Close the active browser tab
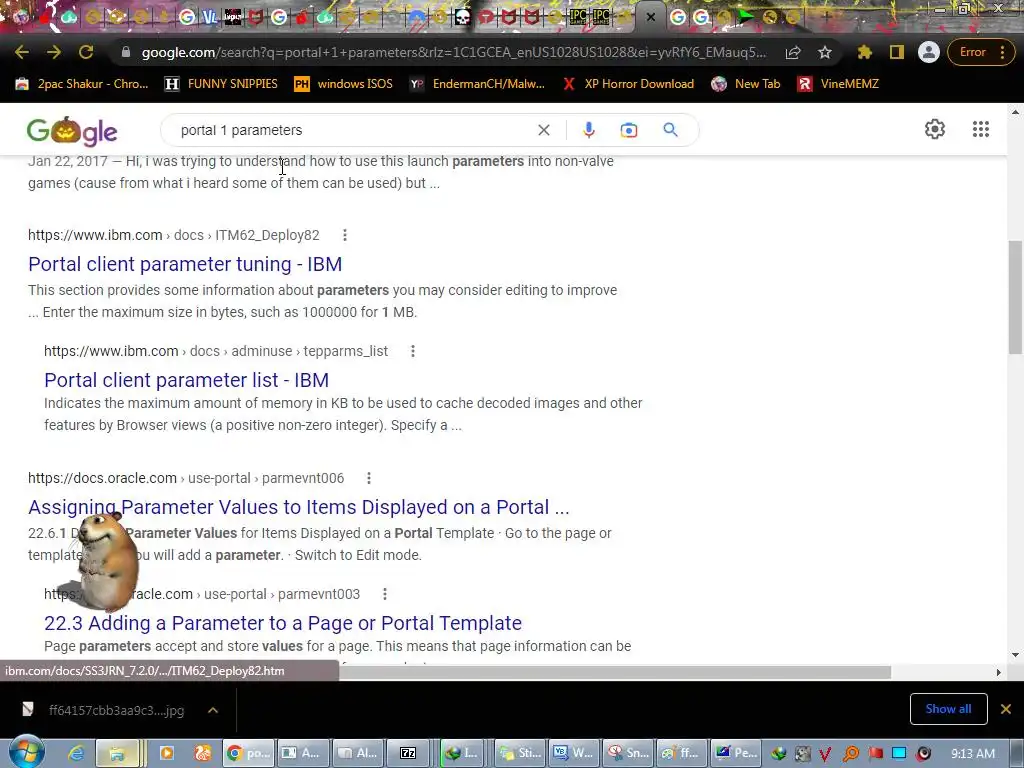Screen dimensions: 1024x768 650,18
